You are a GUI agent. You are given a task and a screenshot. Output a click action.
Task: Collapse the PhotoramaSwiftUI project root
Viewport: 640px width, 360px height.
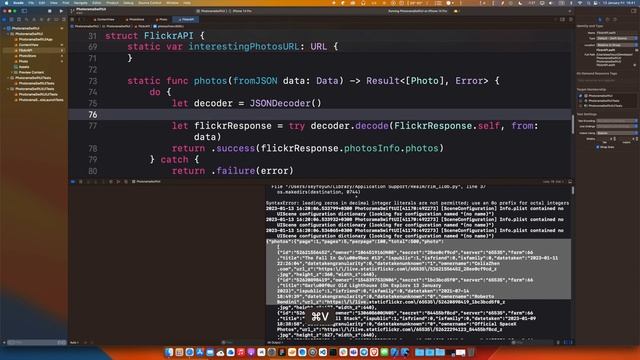click(4, 29)
